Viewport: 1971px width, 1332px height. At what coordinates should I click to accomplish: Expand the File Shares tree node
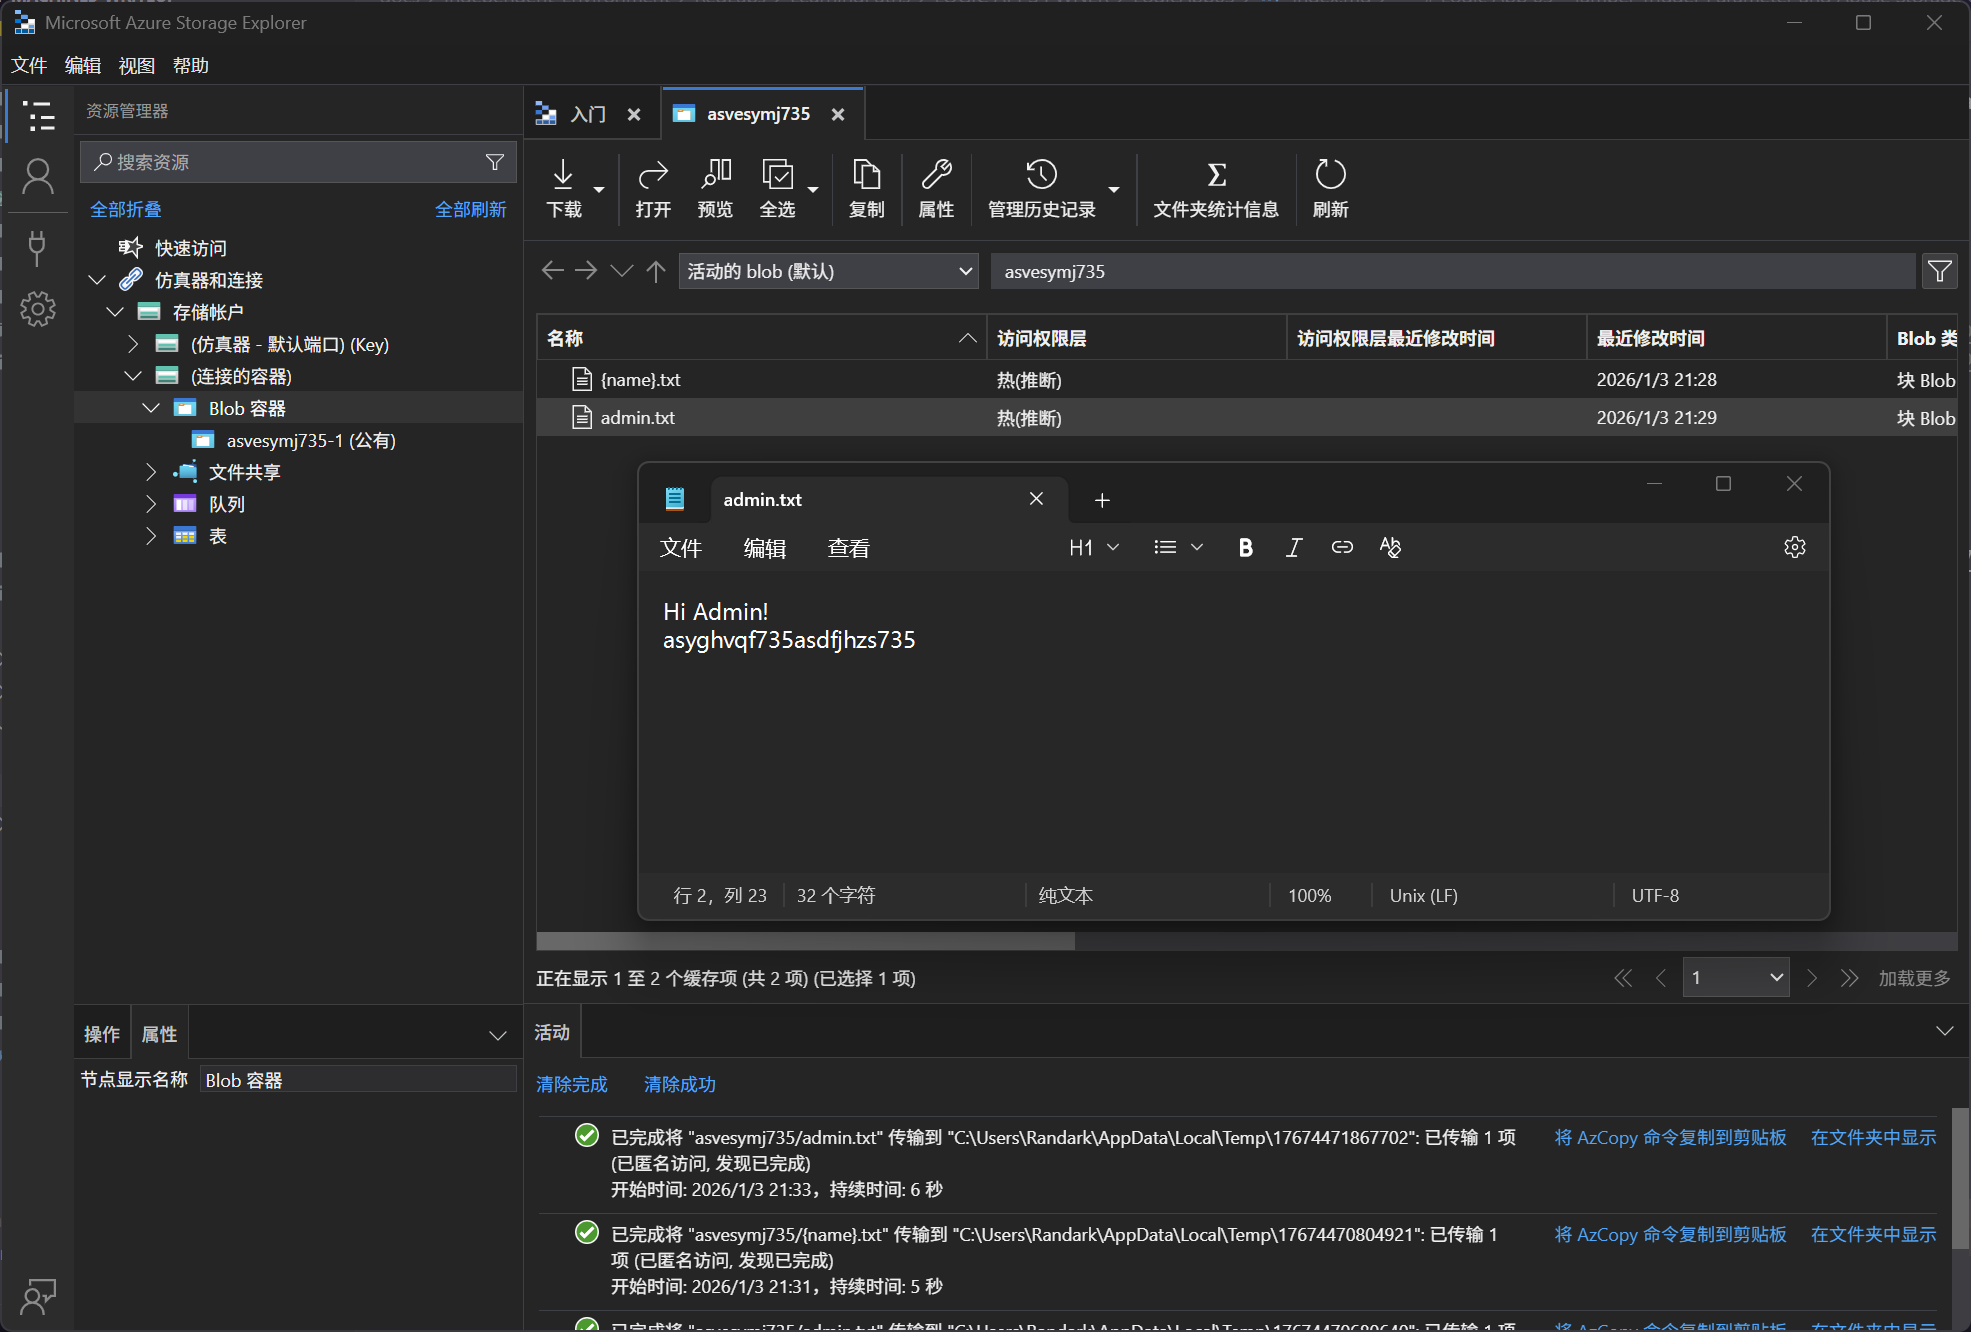pos(151,472)
